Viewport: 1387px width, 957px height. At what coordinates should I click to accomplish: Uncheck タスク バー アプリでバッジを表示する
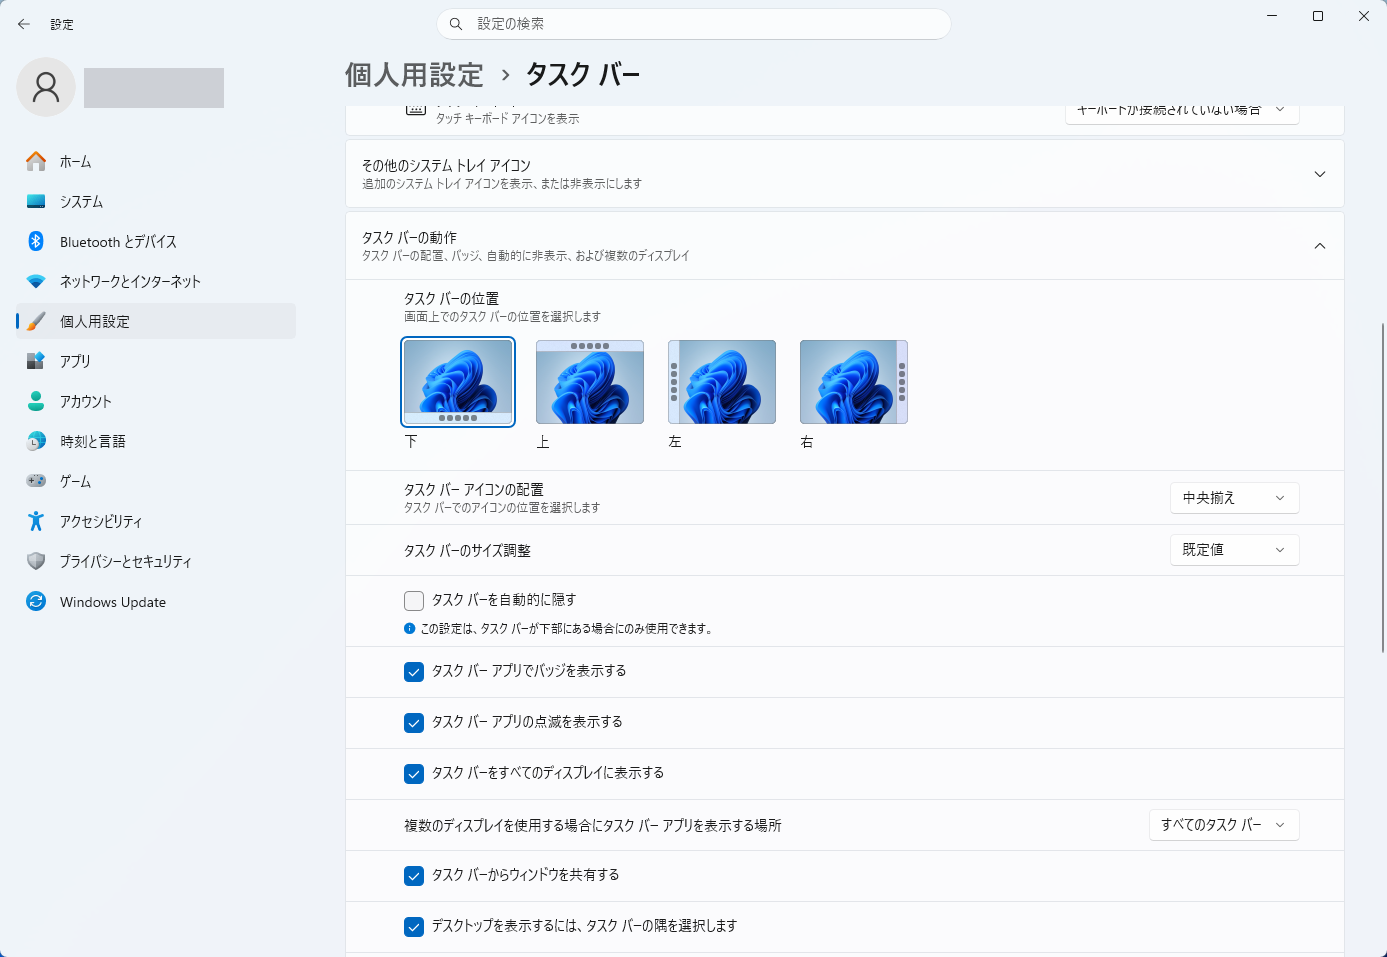coord(414,672)
